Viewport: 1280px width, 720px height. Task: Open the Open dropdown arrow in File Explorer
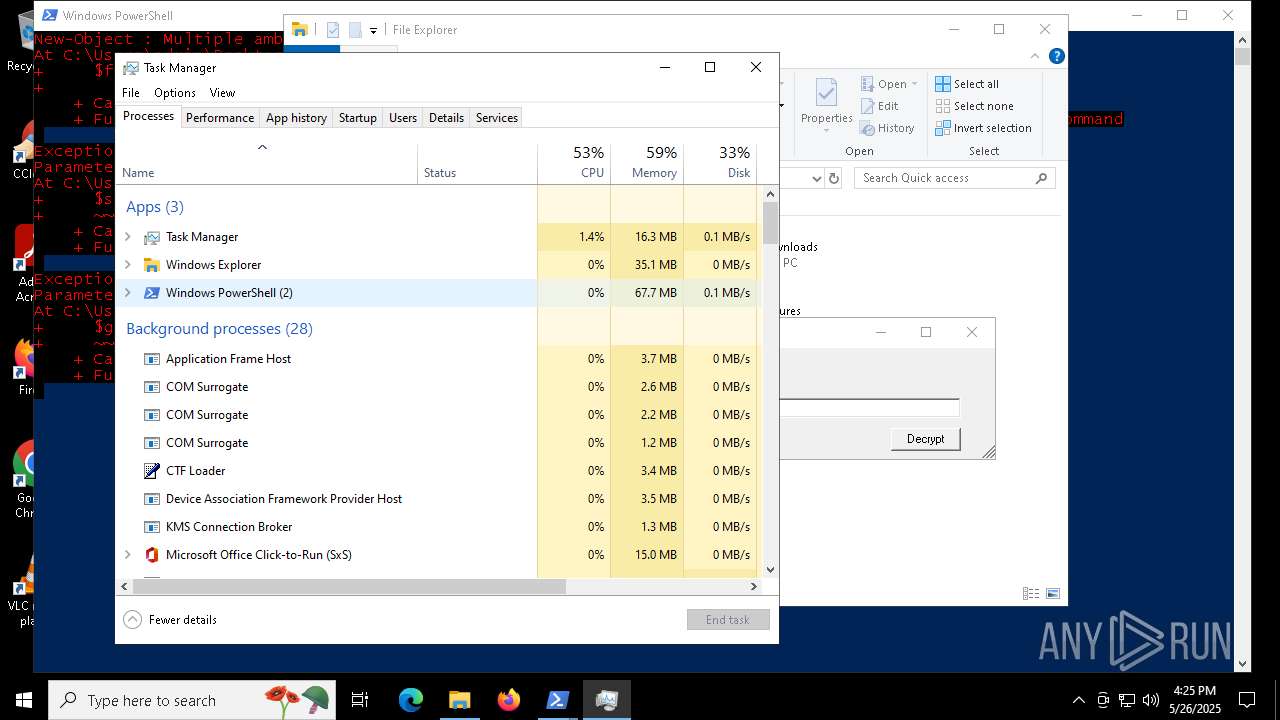click(914, 84)
